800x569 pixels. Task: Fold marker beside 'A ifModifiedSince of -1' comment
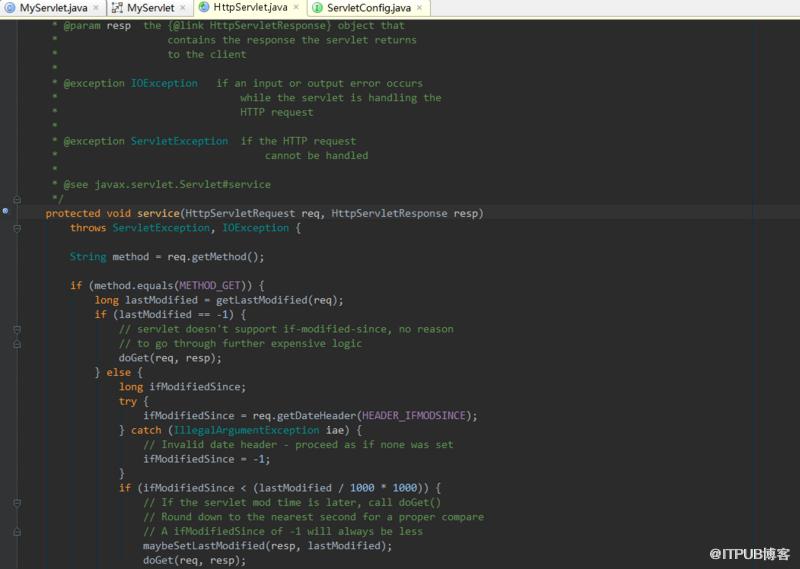[17, 532]
